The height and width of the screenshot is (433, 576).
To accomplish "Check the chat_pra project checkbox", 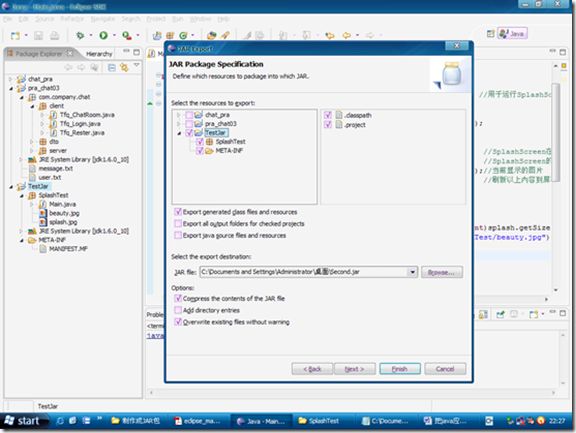I will pos(189,115).
